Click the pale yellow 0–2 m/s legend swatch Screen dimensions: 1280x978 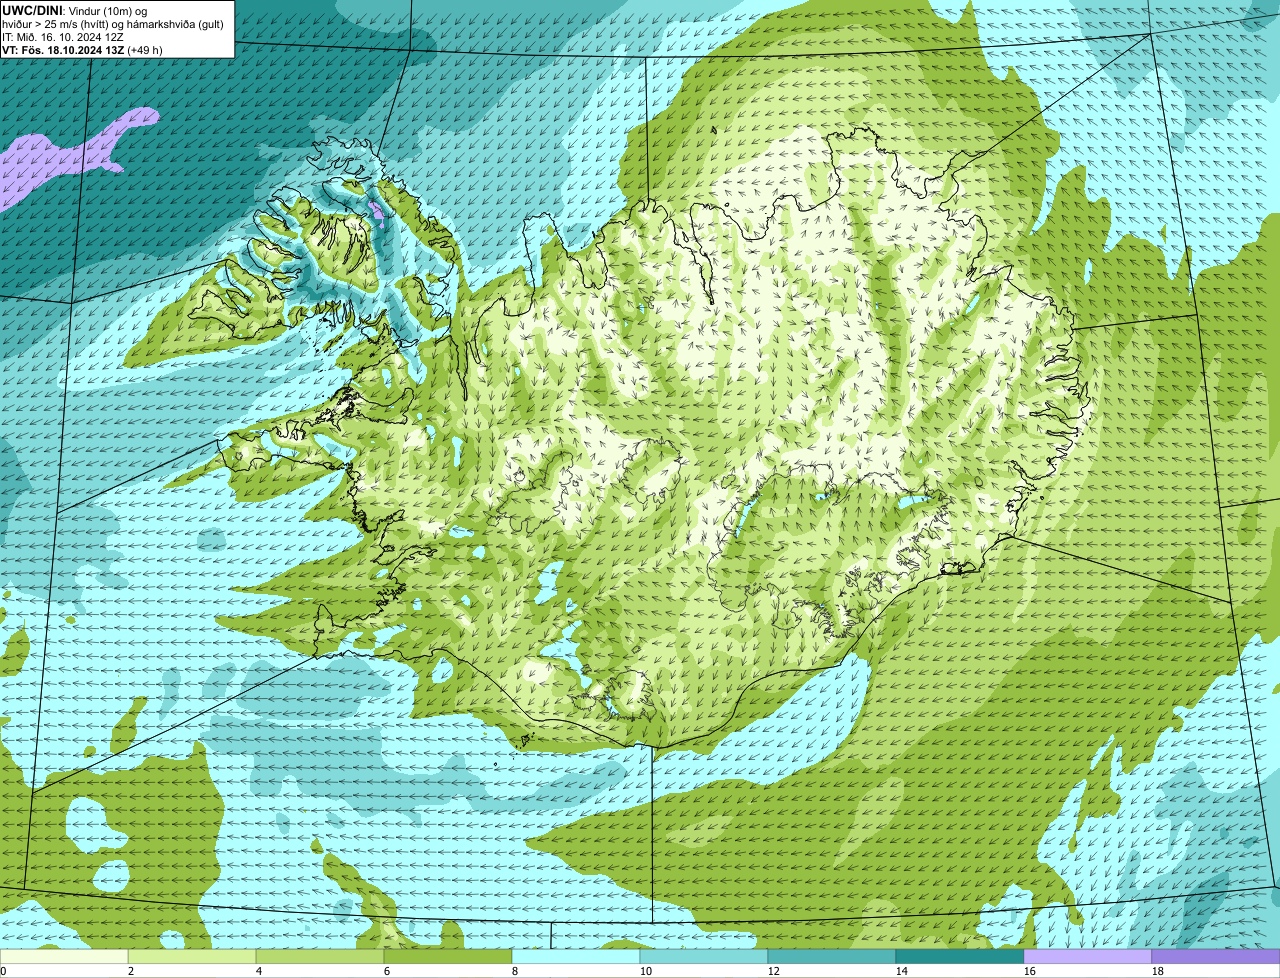(x=64, y=957)
